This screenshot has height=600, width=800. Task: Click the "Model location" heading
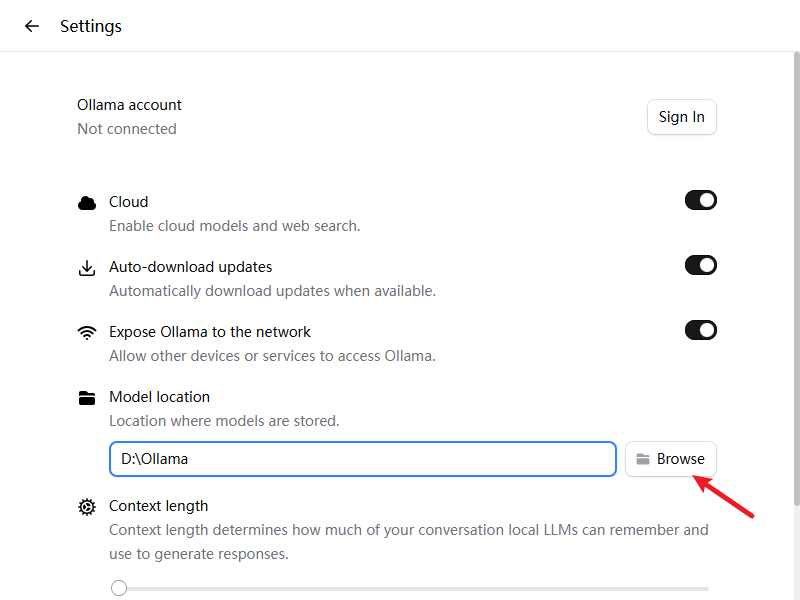click(159, 396)
